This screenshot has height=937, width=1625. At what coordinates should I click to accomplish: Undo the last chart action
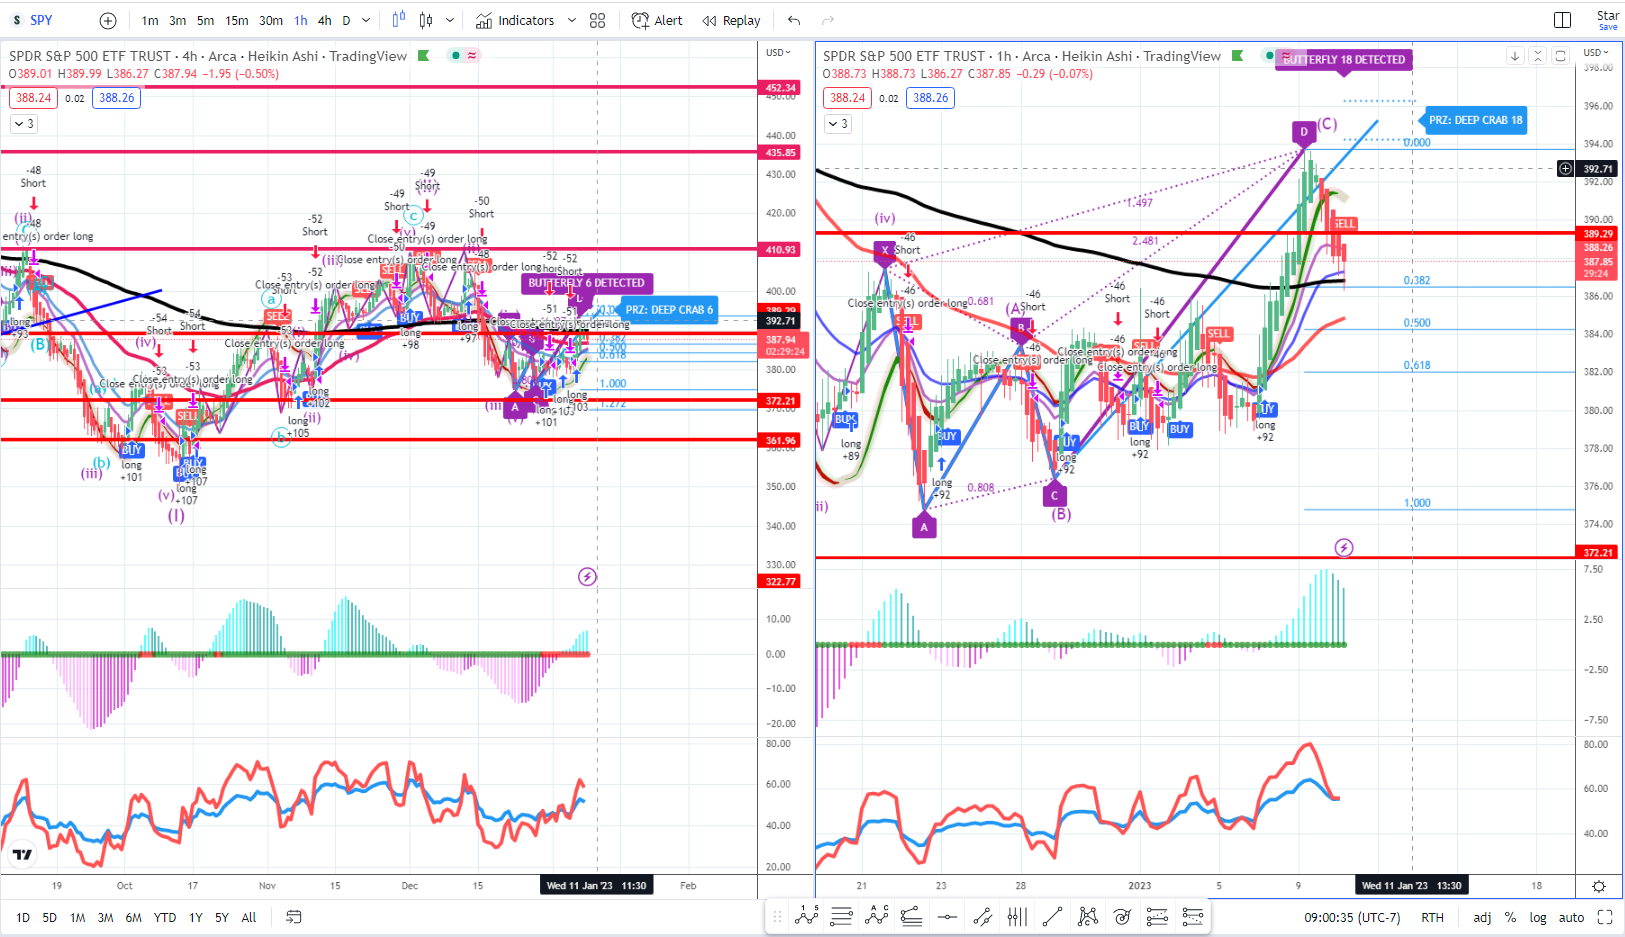point(794,20)
